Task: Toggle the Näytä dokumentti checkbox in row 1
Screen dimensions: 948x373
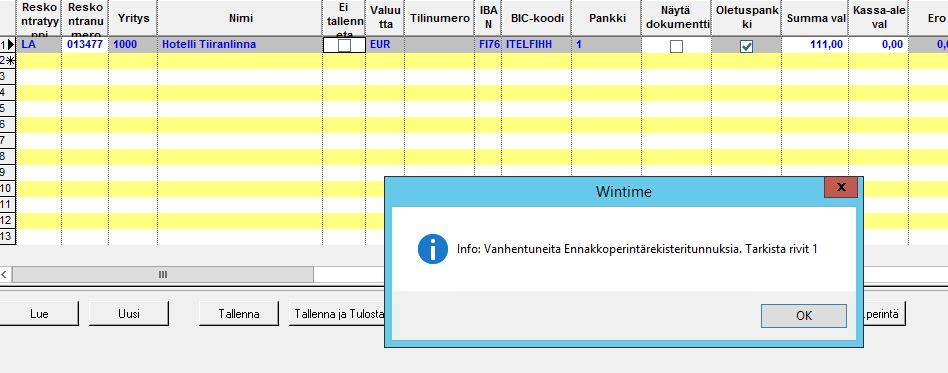Action: click(677, 46)
